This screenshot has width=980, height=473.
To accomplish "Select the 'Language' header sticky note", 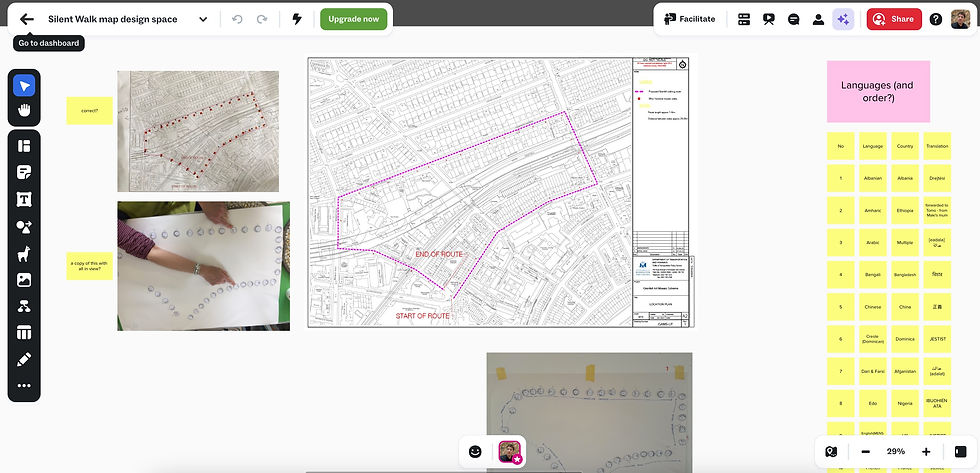I will tap(872, 146).
